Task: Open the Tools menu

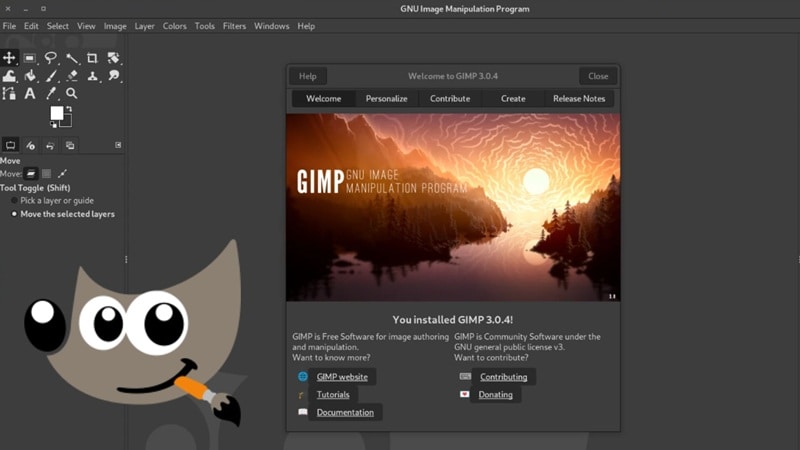Action: [x=205, y=26]
